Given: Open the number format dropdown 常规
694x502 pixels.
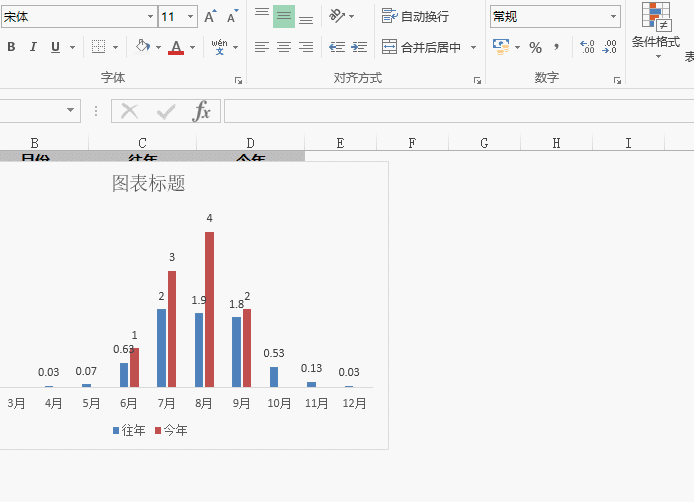Looking at the screenshot, I should tap(613, 17).
